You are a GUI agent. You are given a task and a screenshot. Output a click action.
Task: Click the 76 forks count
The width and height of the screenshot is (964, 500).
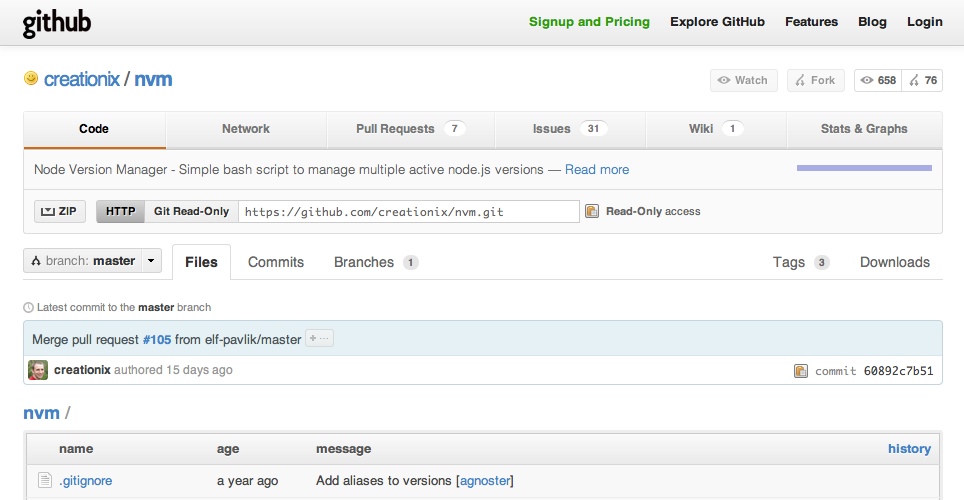[923, 81]
